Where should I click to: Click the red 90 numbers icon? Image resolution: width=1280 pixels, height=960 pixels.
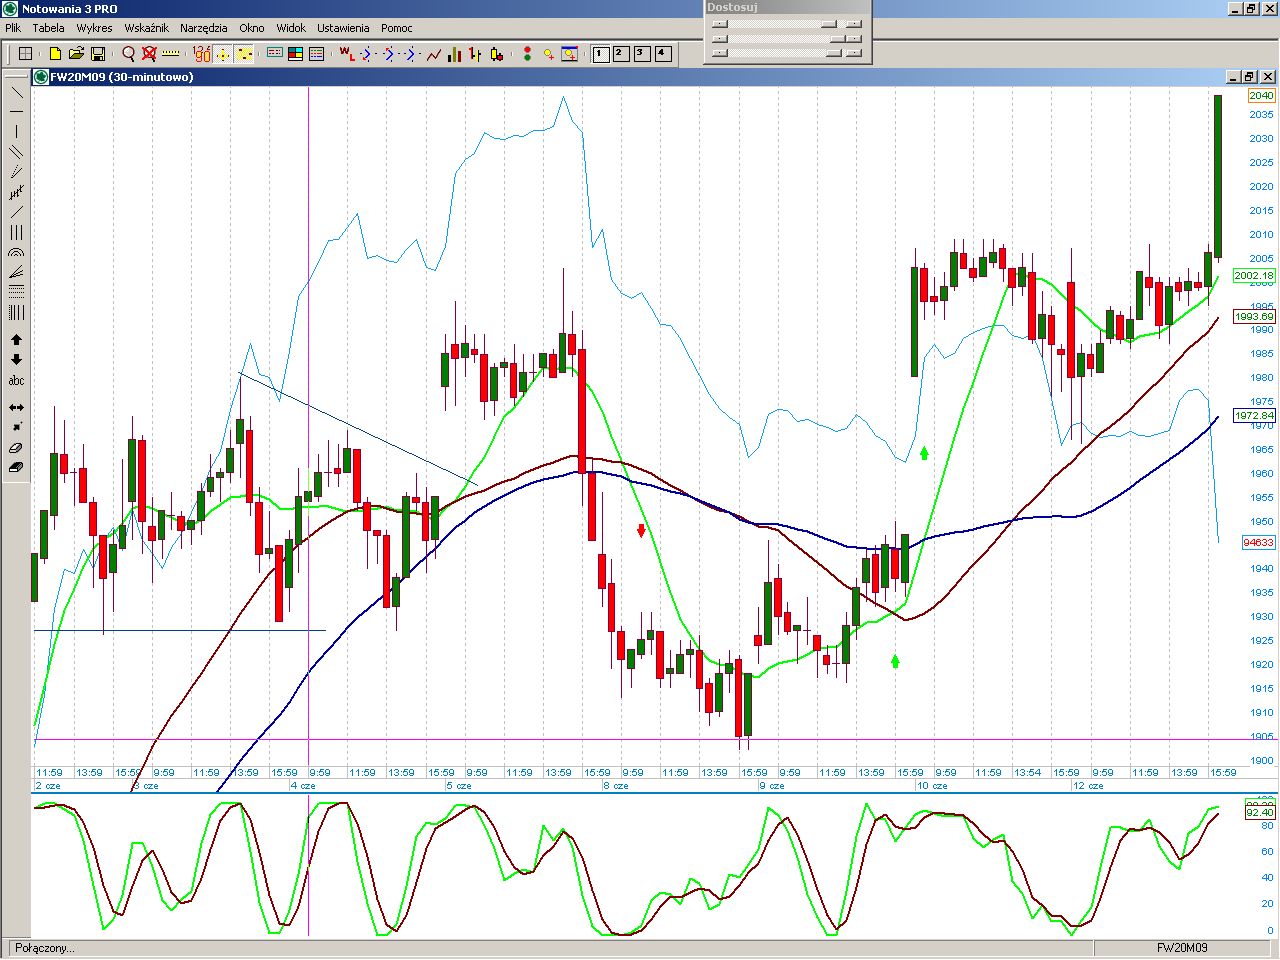click(x=202, y=54)
